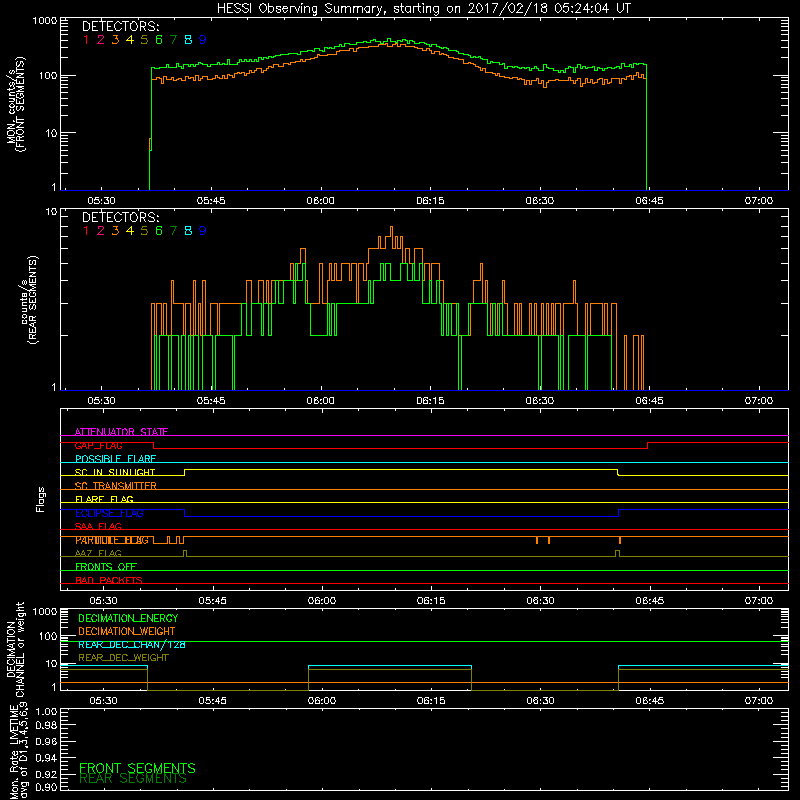Click the SC_IN_SUNLIGHT flag label
The image size is (800, 800).
tap(115, 472)
